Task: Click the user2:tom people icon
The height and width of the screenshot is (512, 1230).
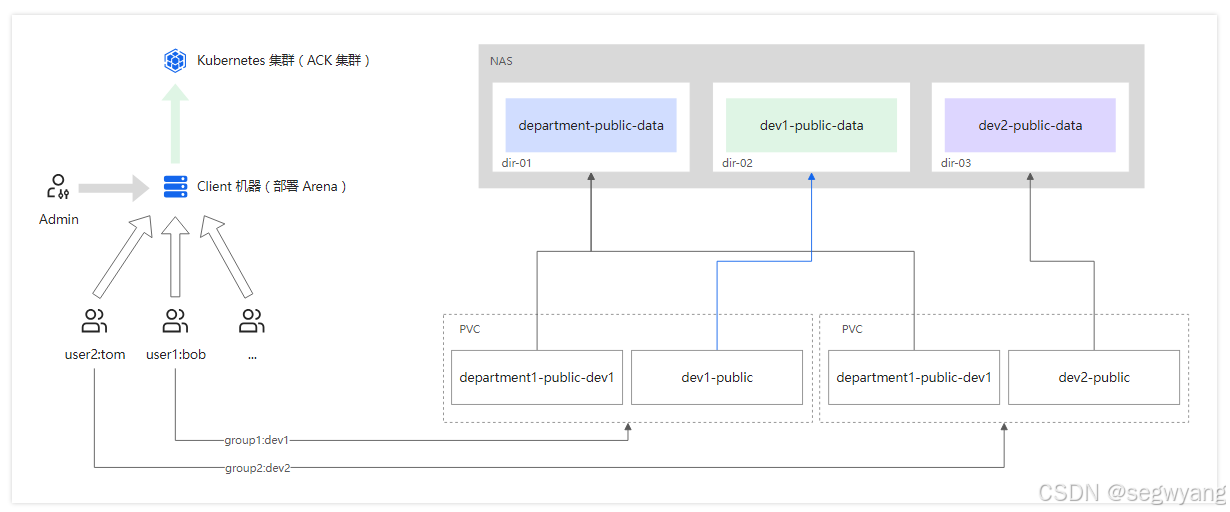Action: tap(94, 321)
